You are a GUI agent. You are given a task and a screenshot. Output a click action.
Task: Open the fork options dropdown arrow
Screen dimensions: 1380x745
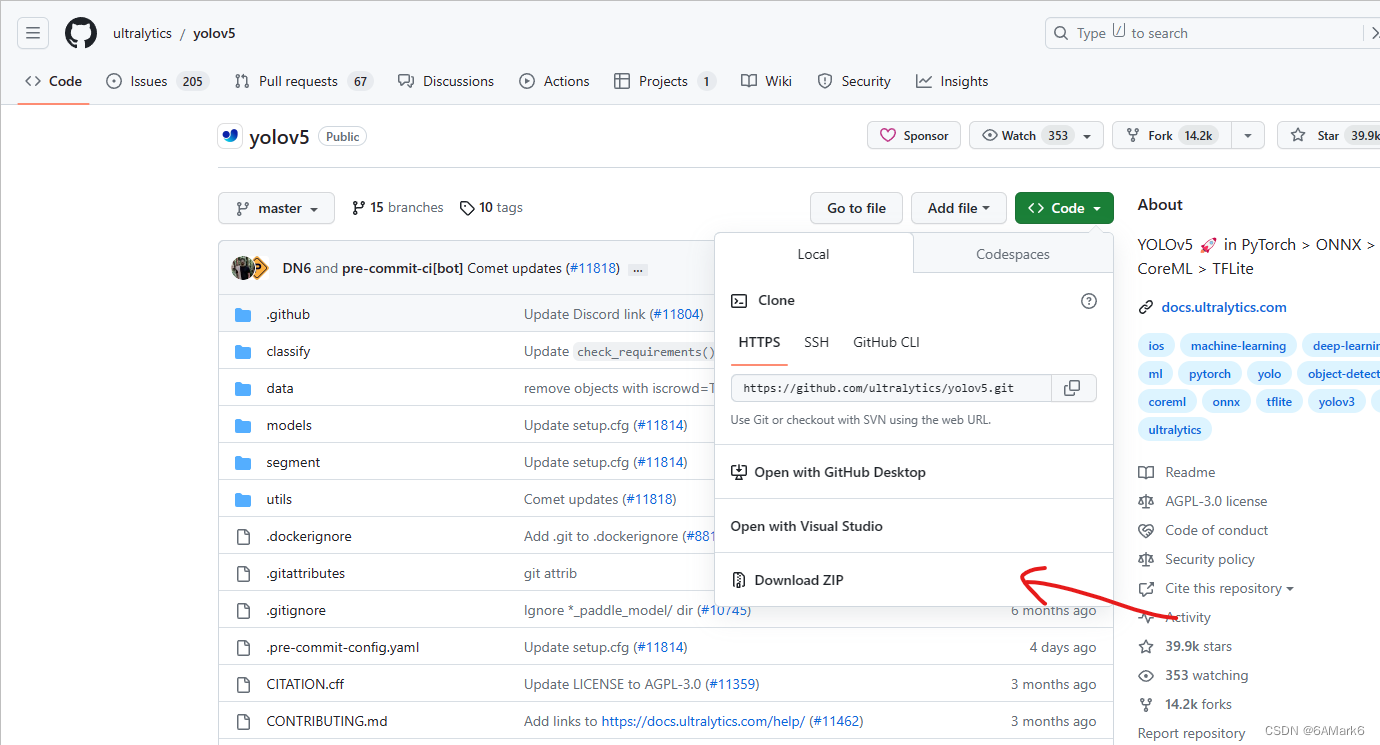tap(1247, 135)
